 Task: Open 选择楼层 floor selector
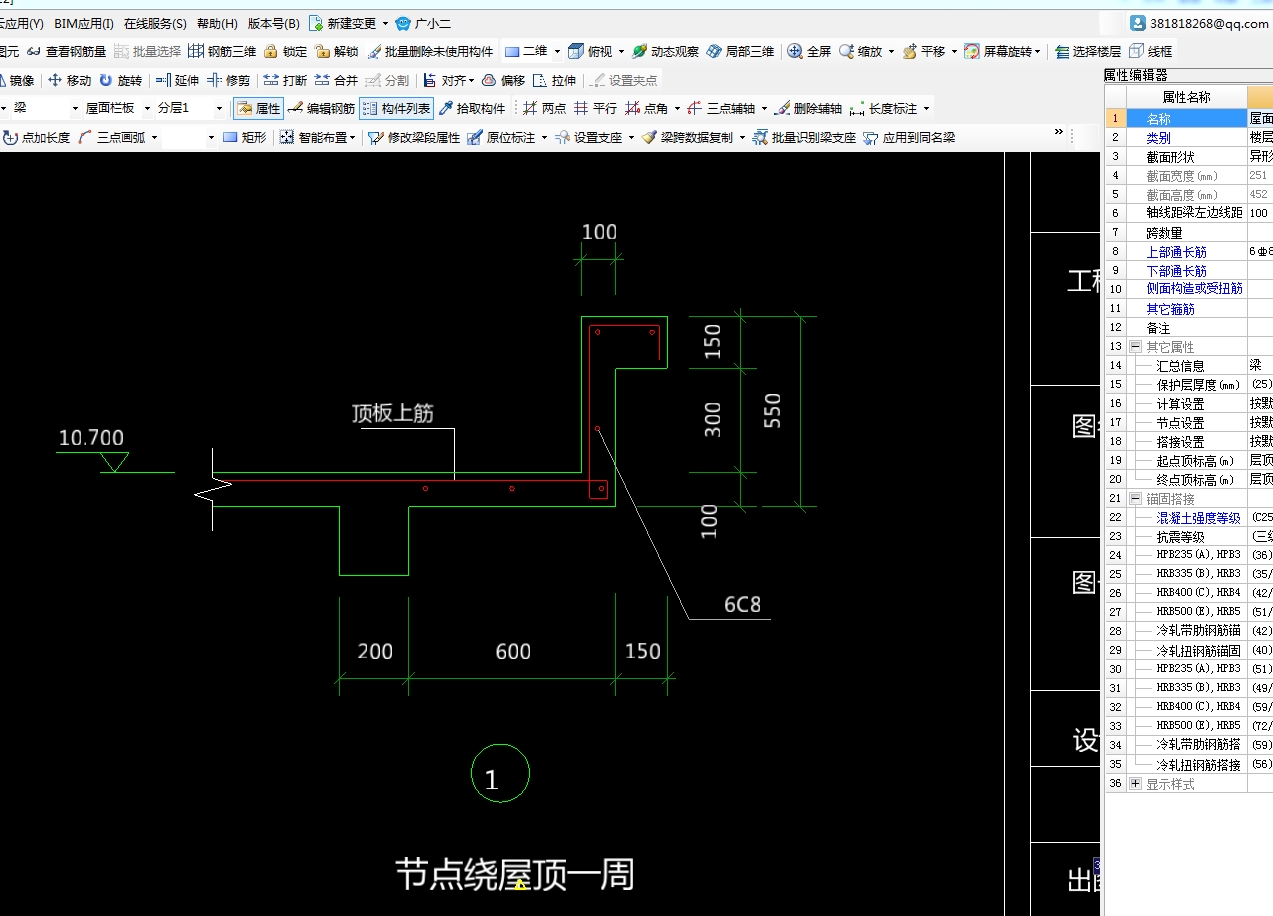pyautogui.click(x=1087, y=51)
